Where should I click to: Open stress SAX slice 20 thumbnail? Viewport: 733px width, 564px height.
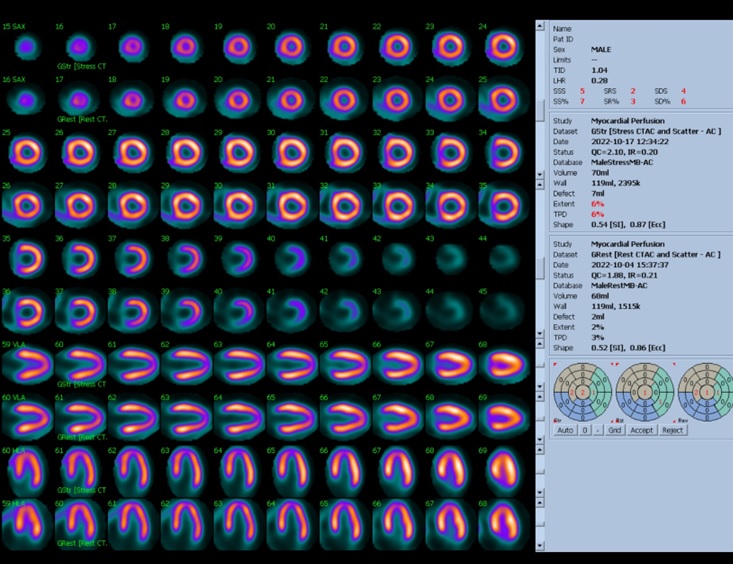(289, 46)
